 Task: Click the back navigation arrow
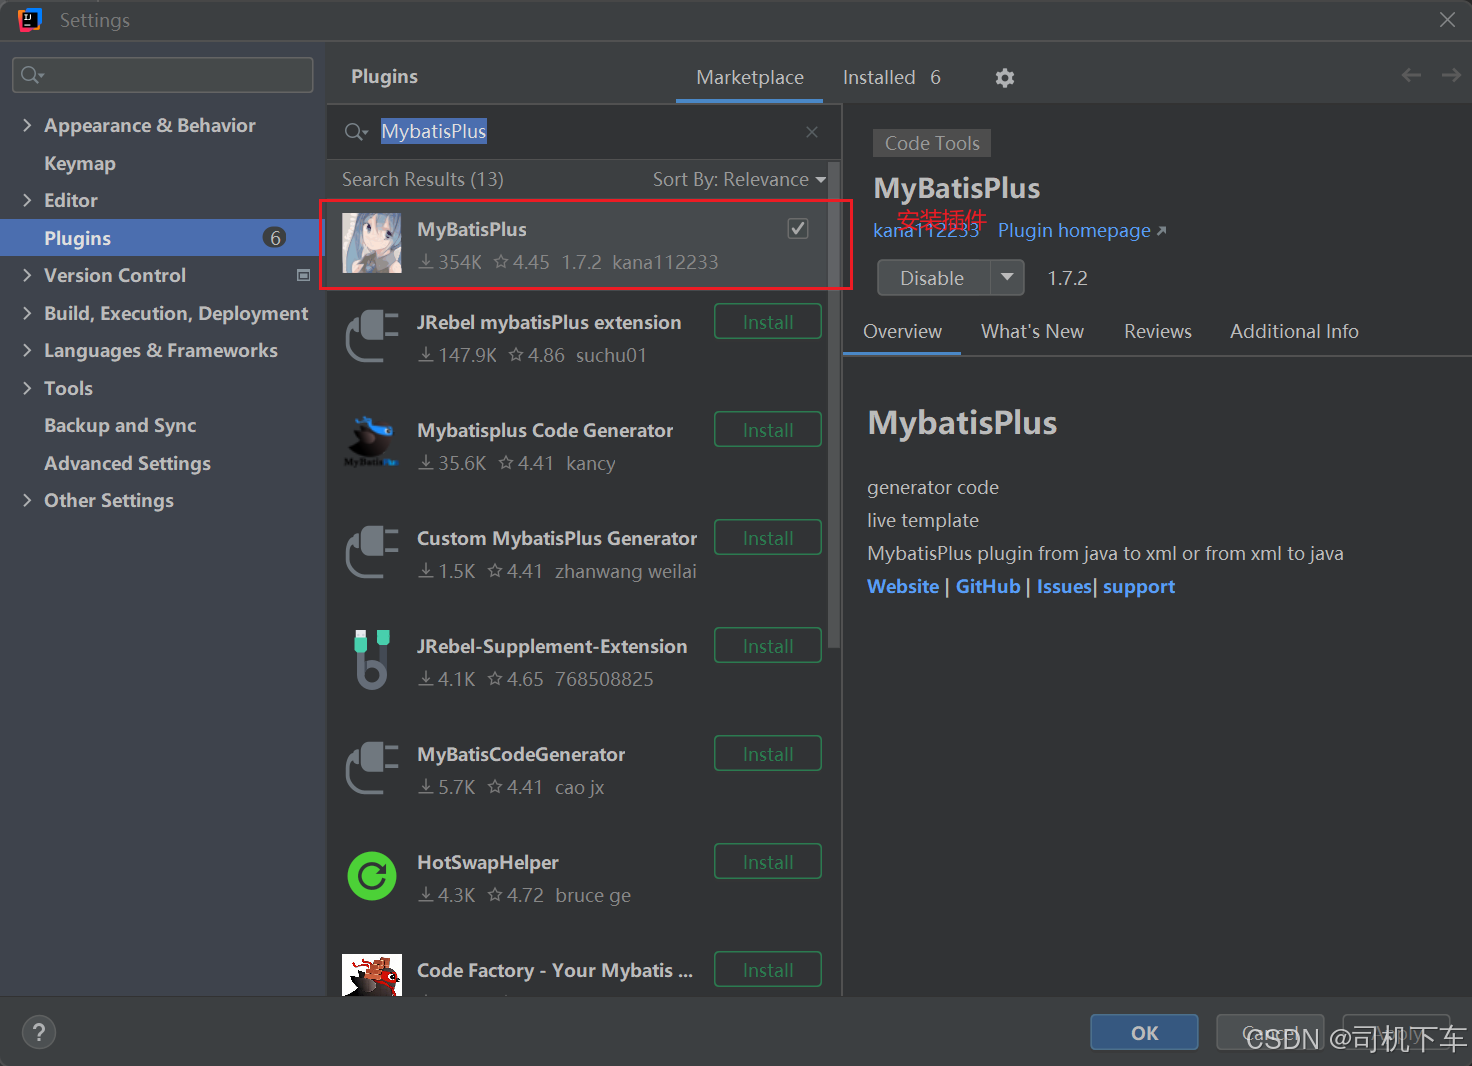(1411, 76)
